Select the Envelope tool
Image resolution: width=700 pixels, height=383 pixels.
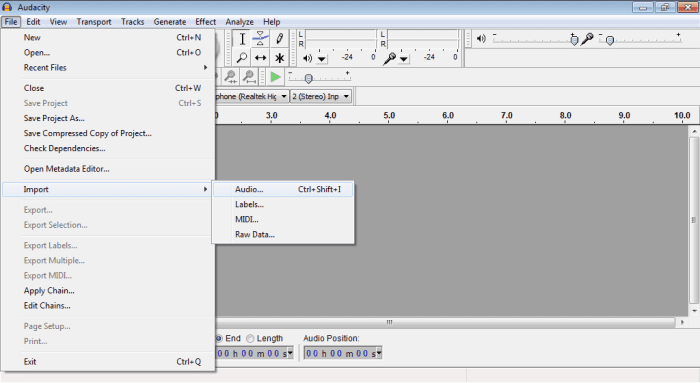pyautogui.click(x=260, y=39)
